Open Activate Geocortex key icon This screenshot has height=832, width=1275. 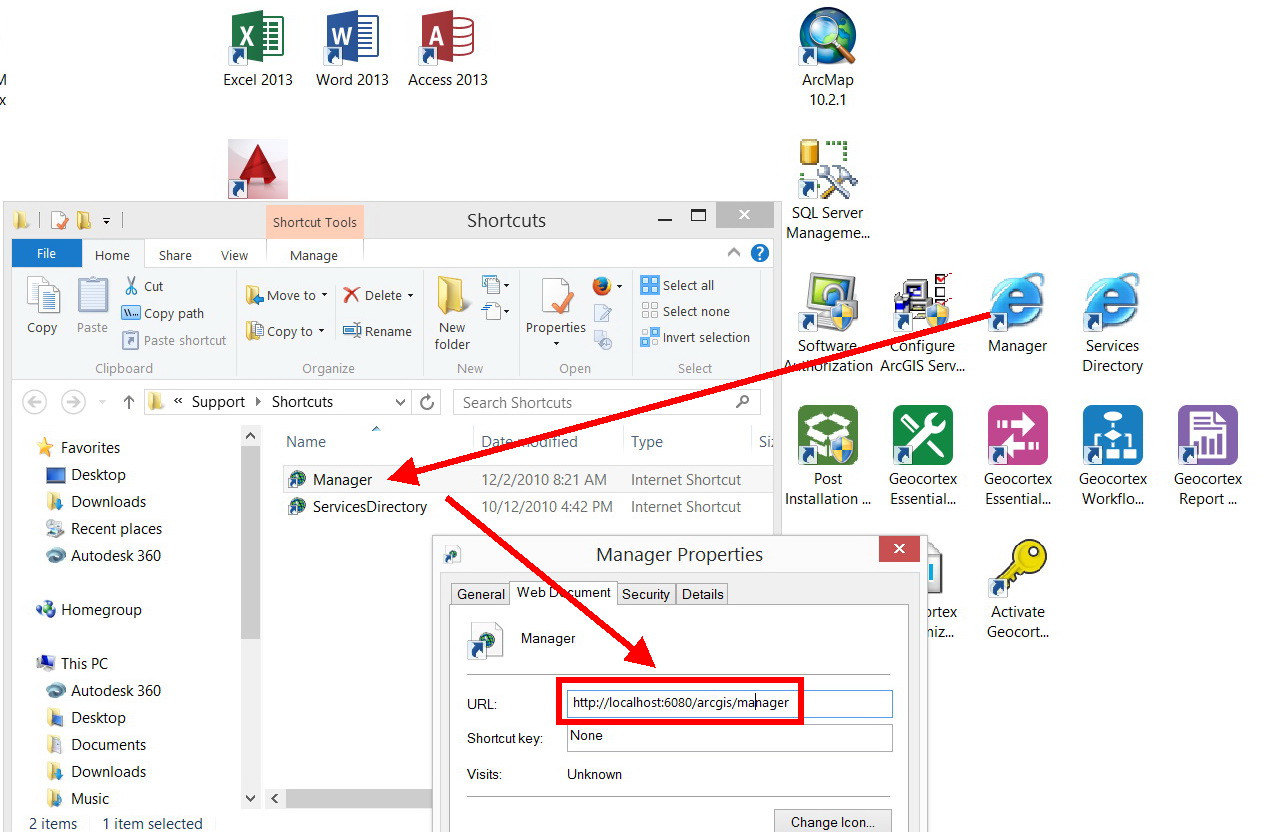point(1017,589)
